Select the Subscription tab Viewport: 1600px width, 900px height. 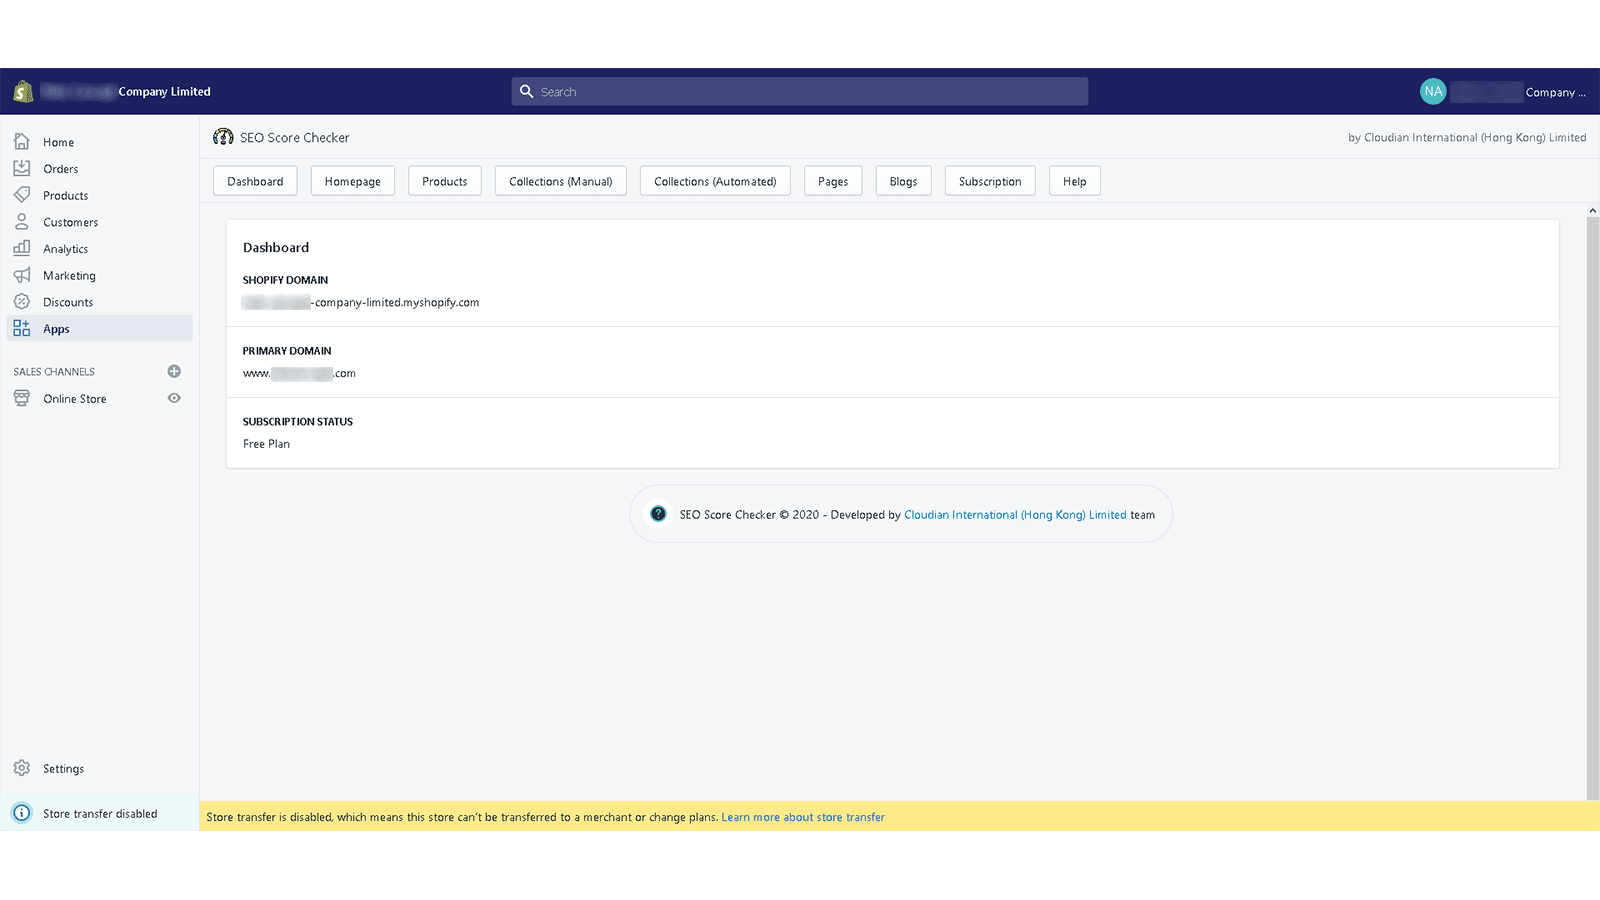click(989, 181)
